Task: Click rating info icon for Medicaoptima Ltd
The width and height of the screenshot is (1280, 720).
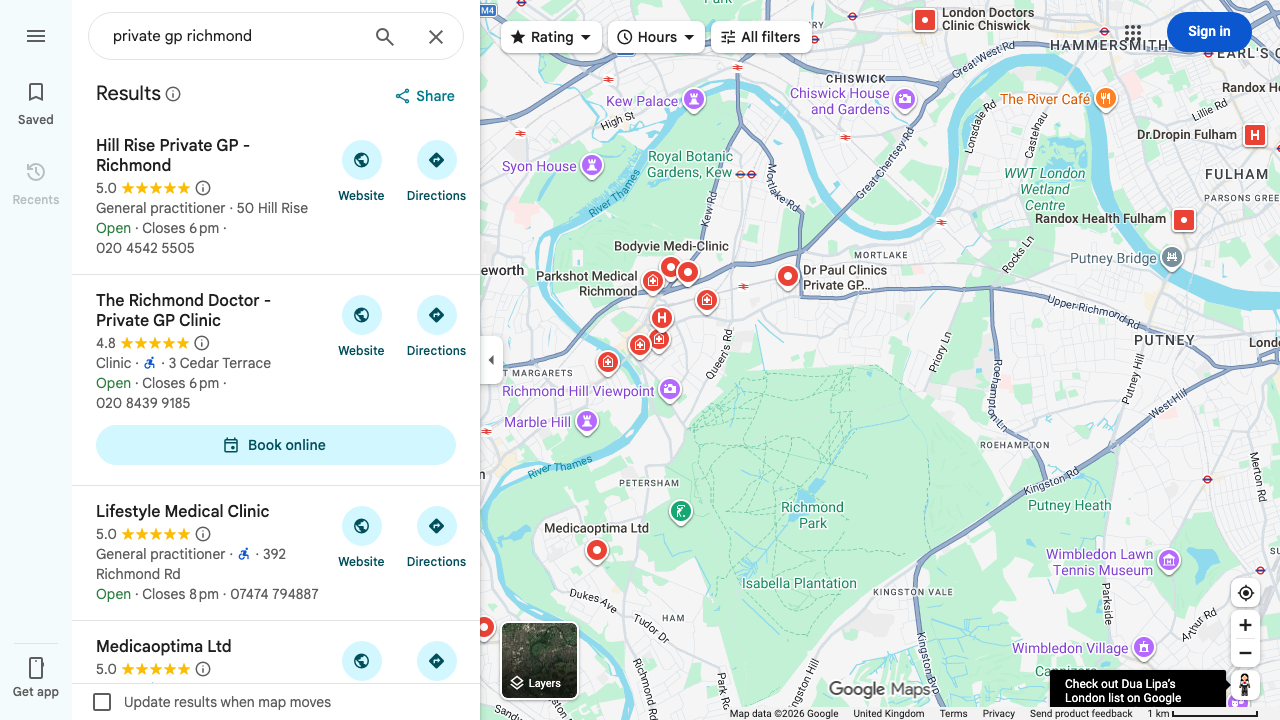Action: (x=203, y=669)
